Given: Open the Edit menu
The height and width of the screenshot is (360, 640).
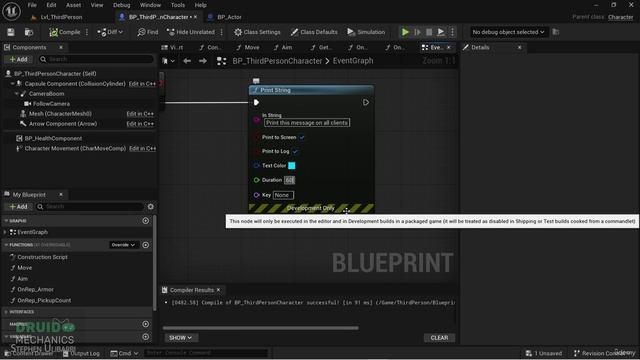Looking at the screenshot, I should click(51, 5).
